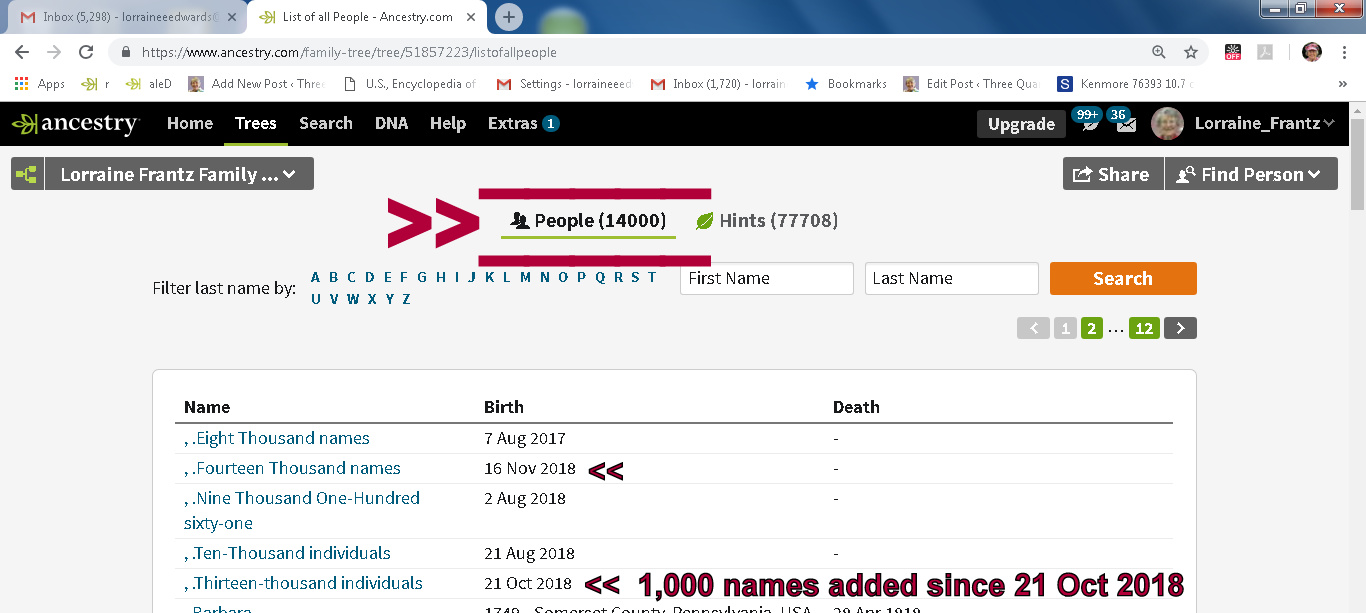Open the Trees menu
The height and width of the screenshot is (613, 1366).
(255, 123)
